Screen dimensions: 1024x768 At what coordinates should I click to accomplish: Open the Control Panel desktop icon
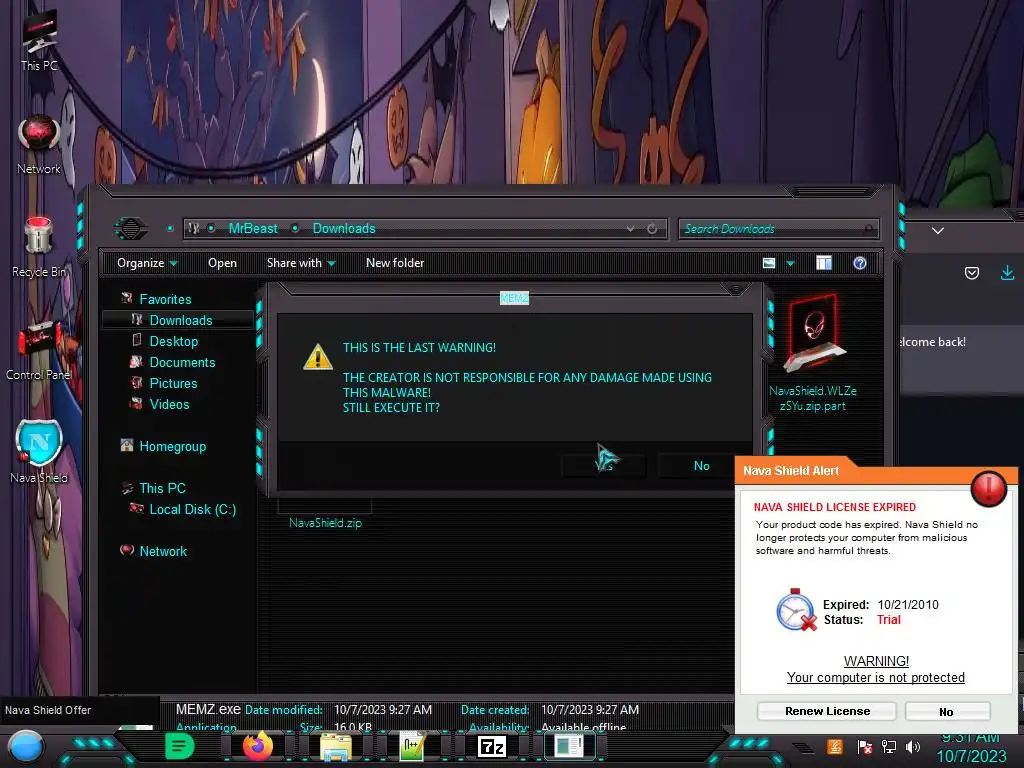point(39,350)
